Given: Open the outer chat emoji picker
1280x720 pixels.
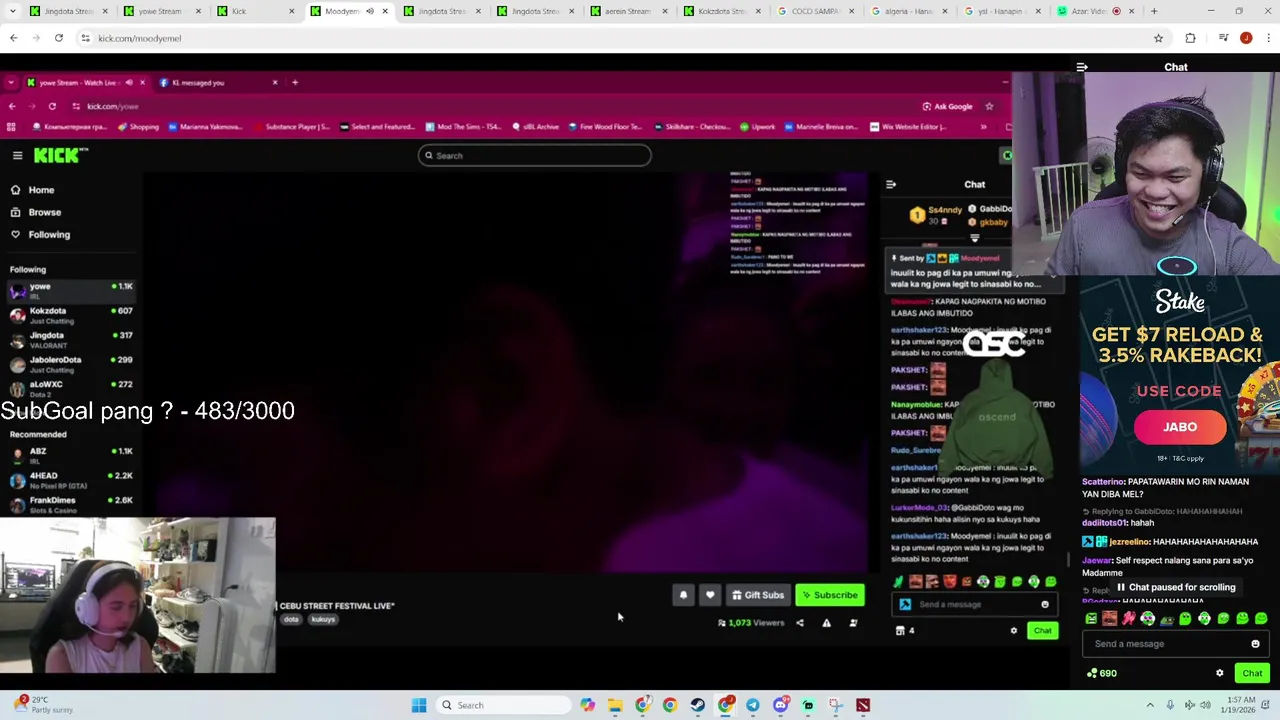Looking at the screenshot, I should pyautogui.click(x=1255, y=644).
